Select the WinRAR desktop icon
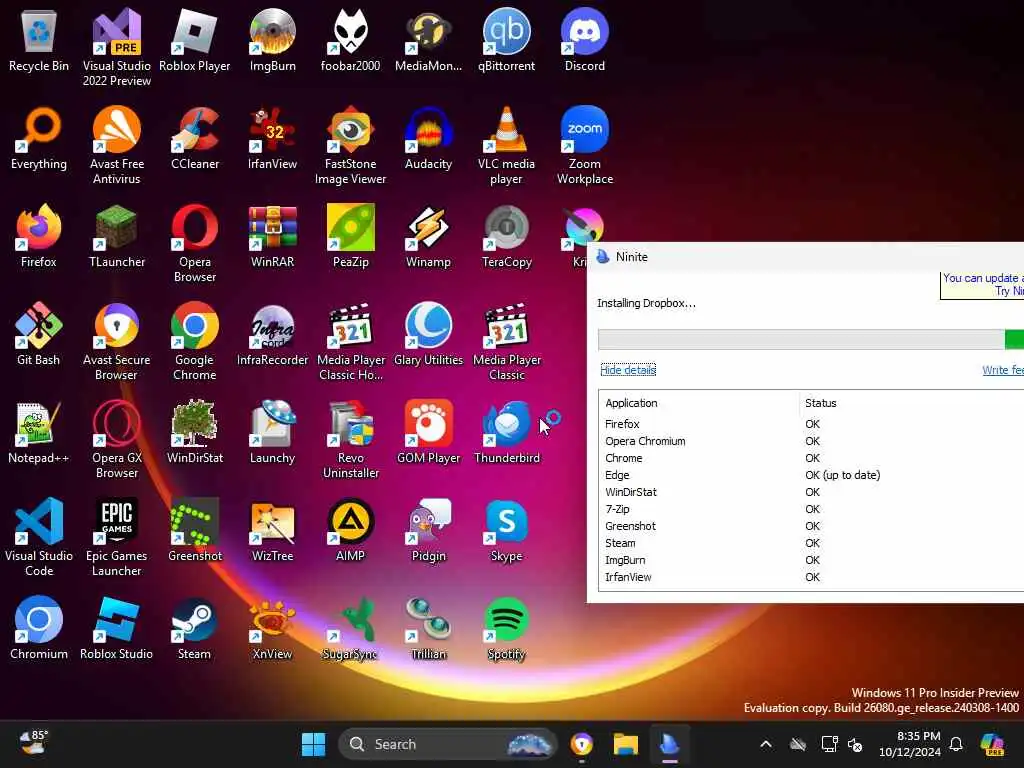The image size is (1024, 768). (272, 236)
